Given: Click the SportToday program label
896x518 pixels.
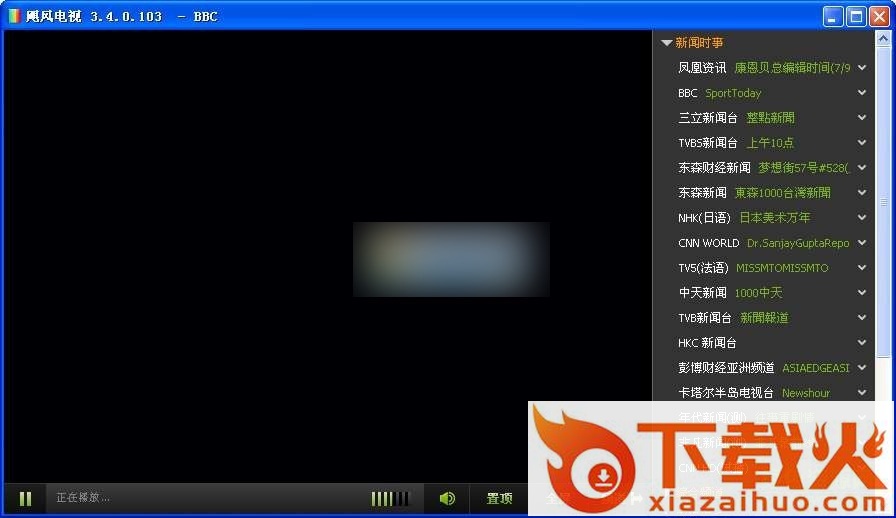Looking at the screenshot, I should (x=733, y=93).
